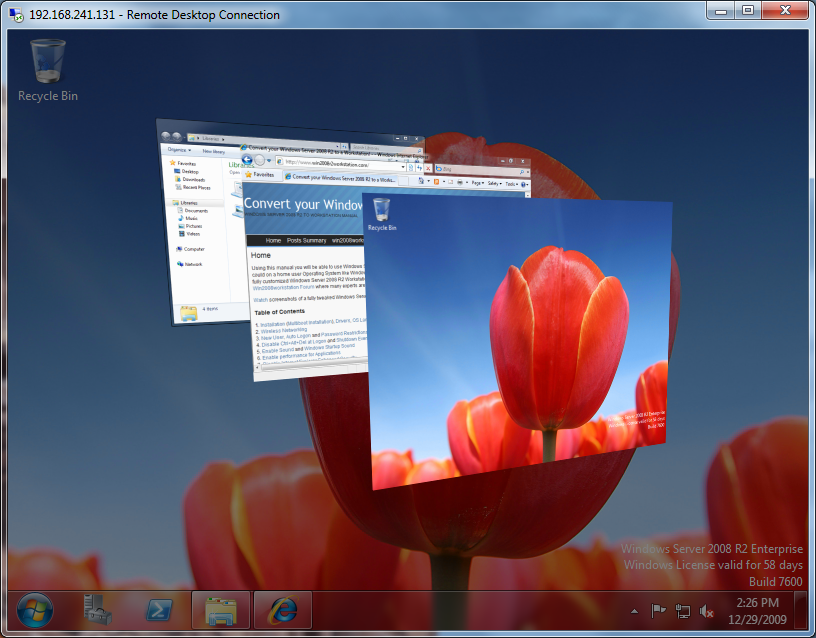Select Downloads under Explorer Favorites

190,179
